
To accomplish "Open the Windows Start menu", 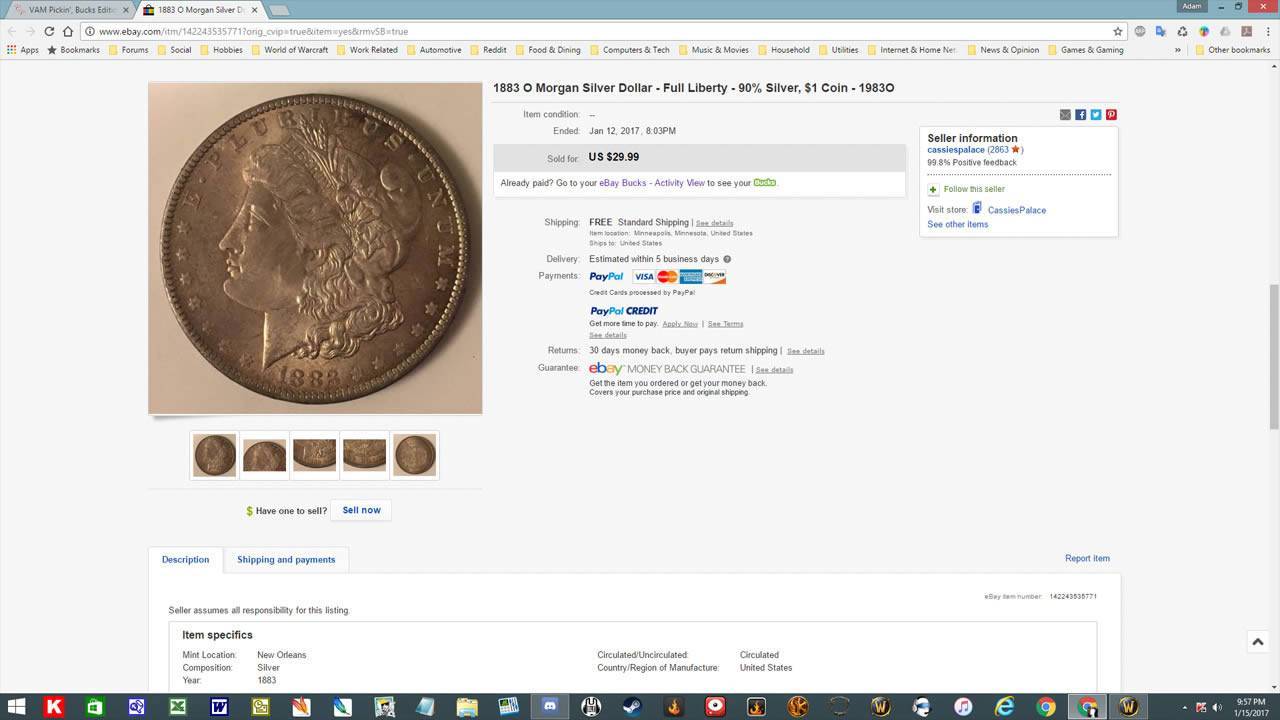I will (x=17, y=707).
